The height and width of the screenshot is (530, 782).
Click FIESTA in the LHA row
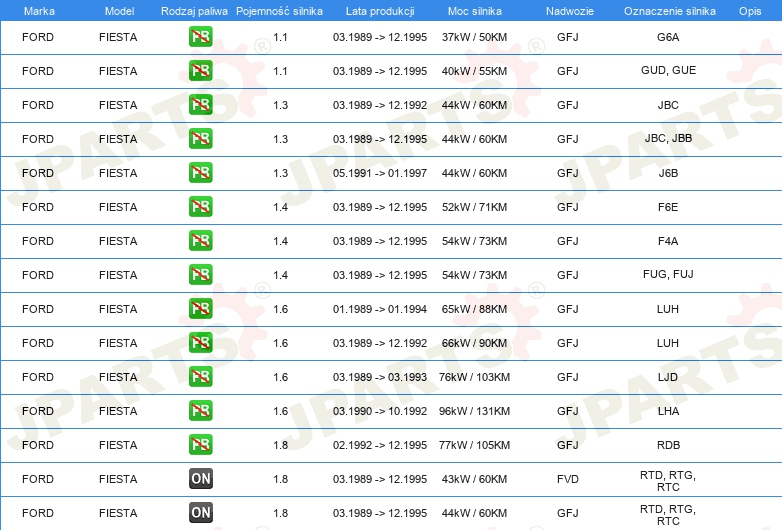click(118, 411)
